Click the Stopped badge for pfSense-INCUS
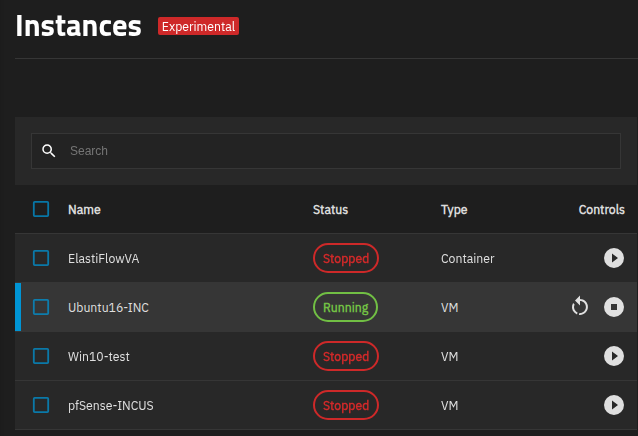This screenshot has height=436, width=638. click(345, 405)
